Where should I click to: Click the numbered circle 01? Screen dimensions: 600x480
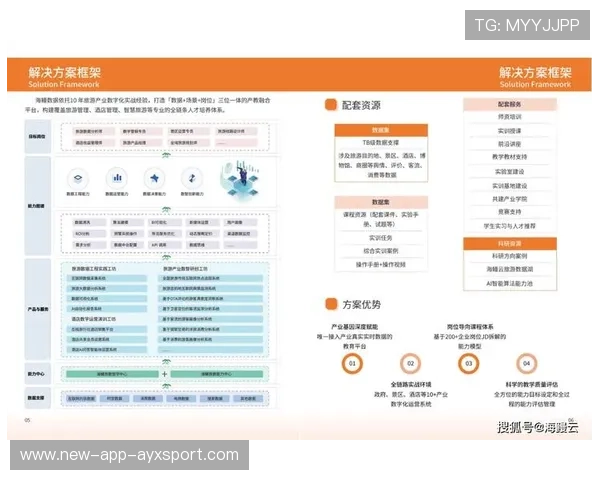[352, 363]
